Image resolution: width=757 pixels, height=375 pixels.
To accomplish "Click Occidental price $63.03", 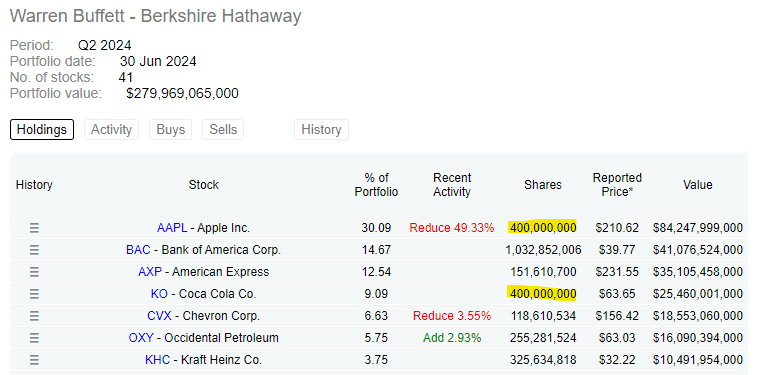I will [x=617, y=338].
